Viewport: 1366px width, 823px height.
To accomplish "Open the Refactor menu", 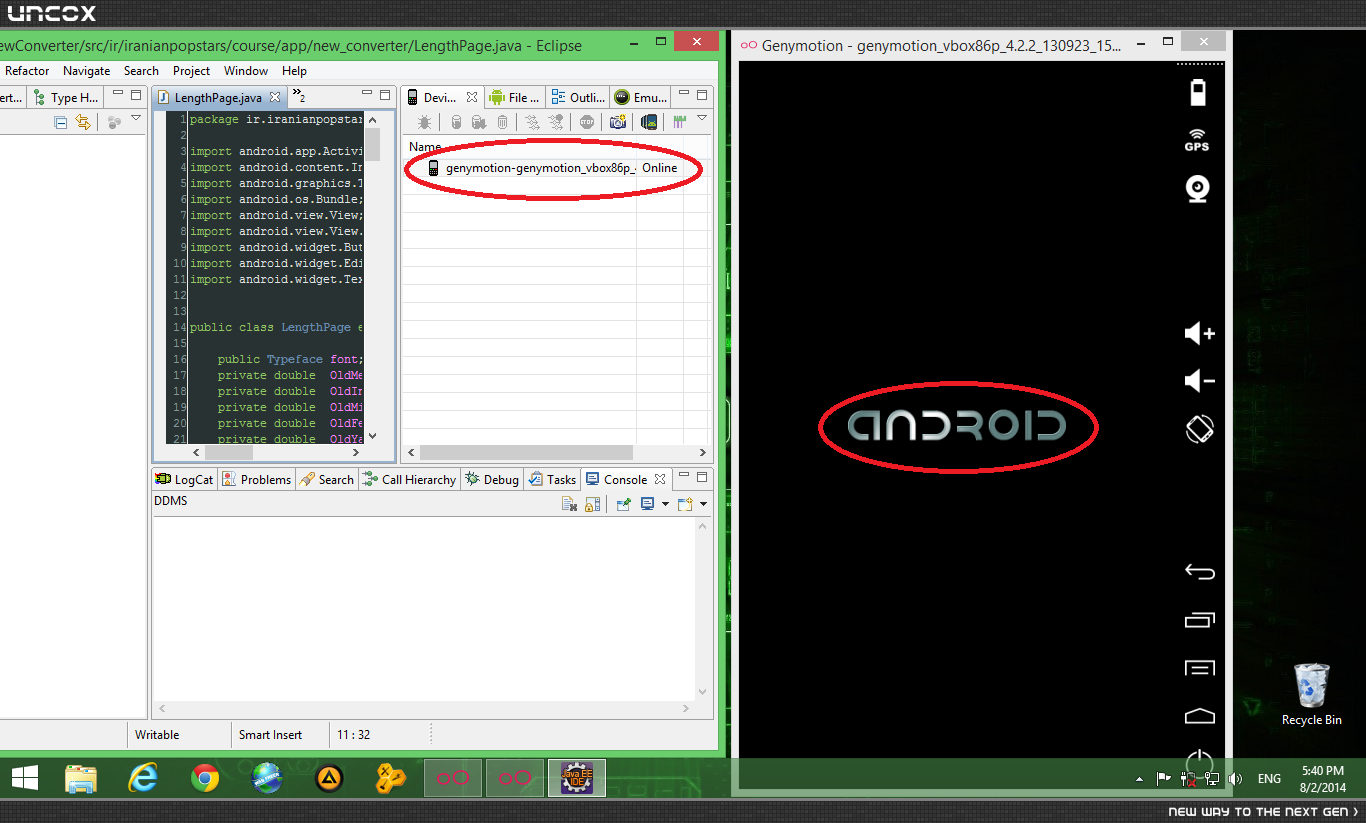I will click(x=27, y=71).
